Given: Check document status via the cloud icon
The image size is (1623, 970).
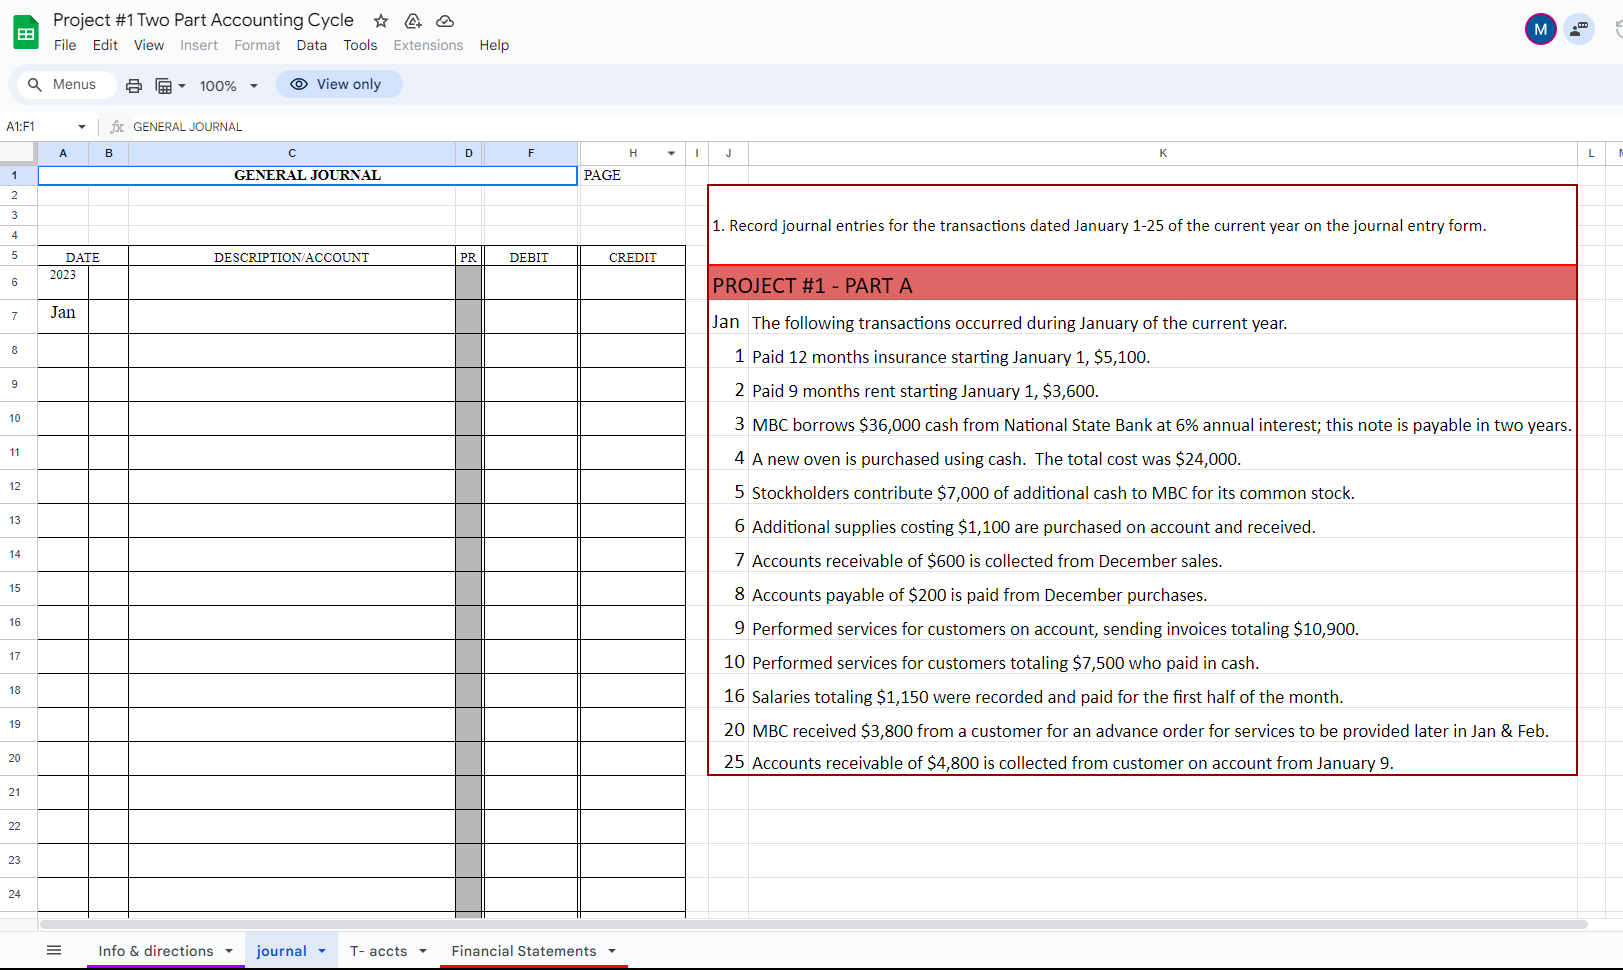Looking at the screenshot, I should 445,20.
